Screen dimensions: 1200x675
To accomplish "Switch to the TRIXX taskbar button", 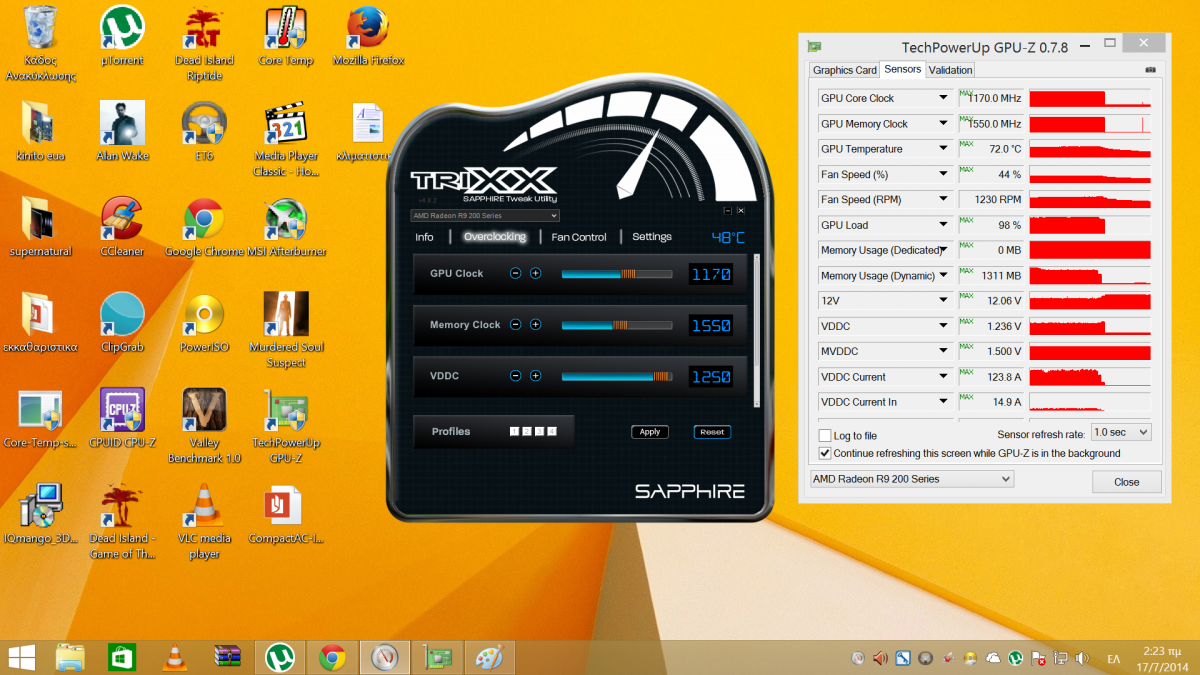I will [x=385, y=657].
